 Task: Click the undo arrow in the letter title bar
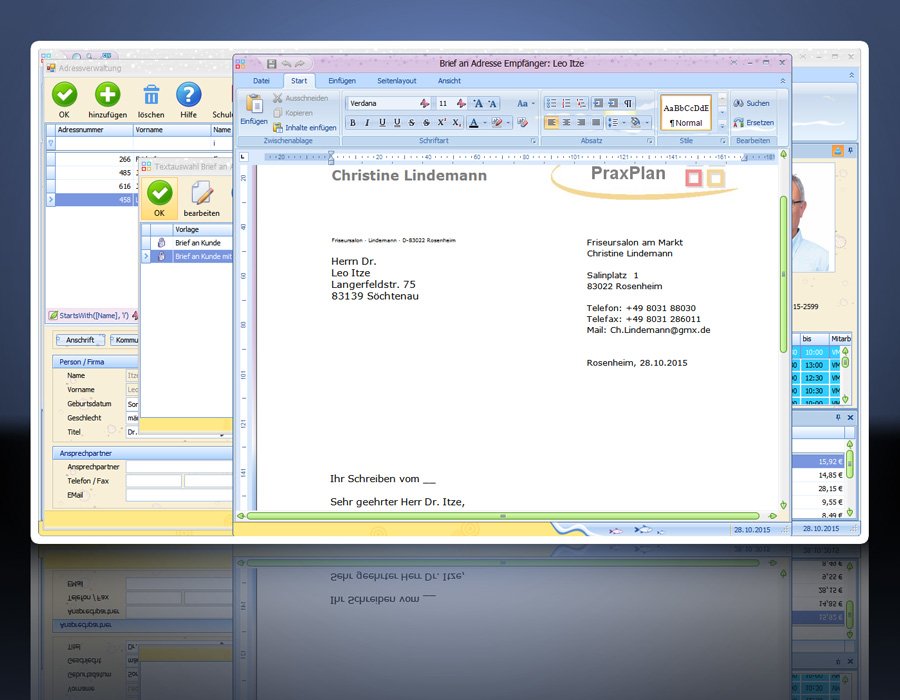coord(286,64)
